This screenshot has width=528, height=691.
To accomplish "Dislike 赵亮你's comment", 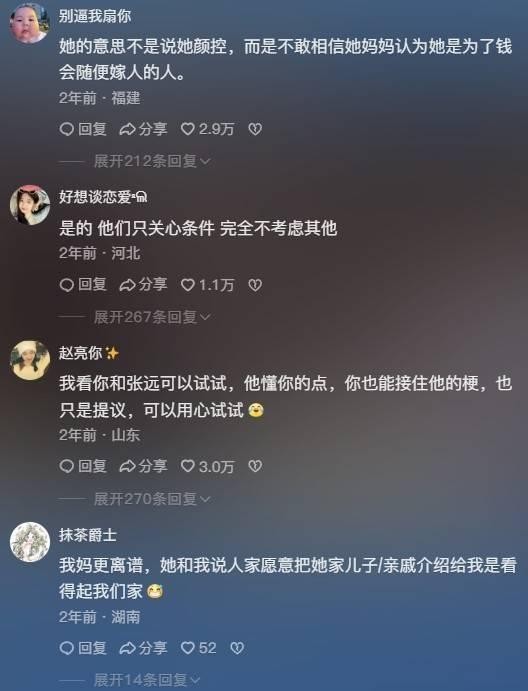I will tap(255, 466).
